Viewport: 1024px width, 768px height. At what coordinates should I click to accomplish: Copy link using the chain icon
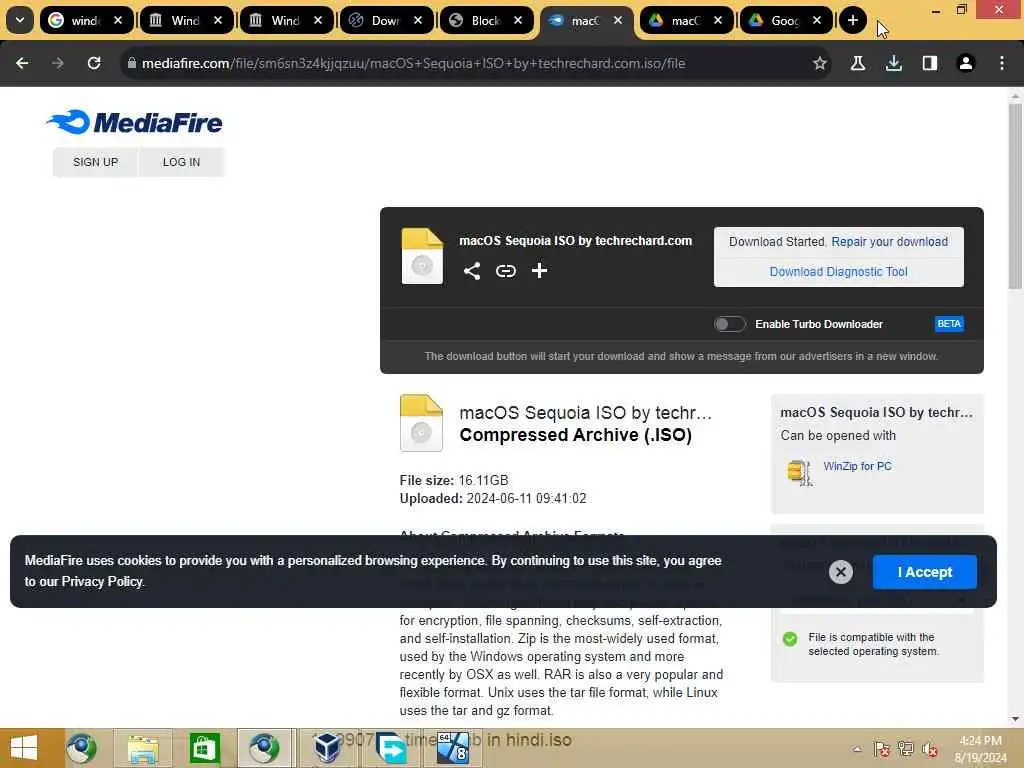(505, 271)
